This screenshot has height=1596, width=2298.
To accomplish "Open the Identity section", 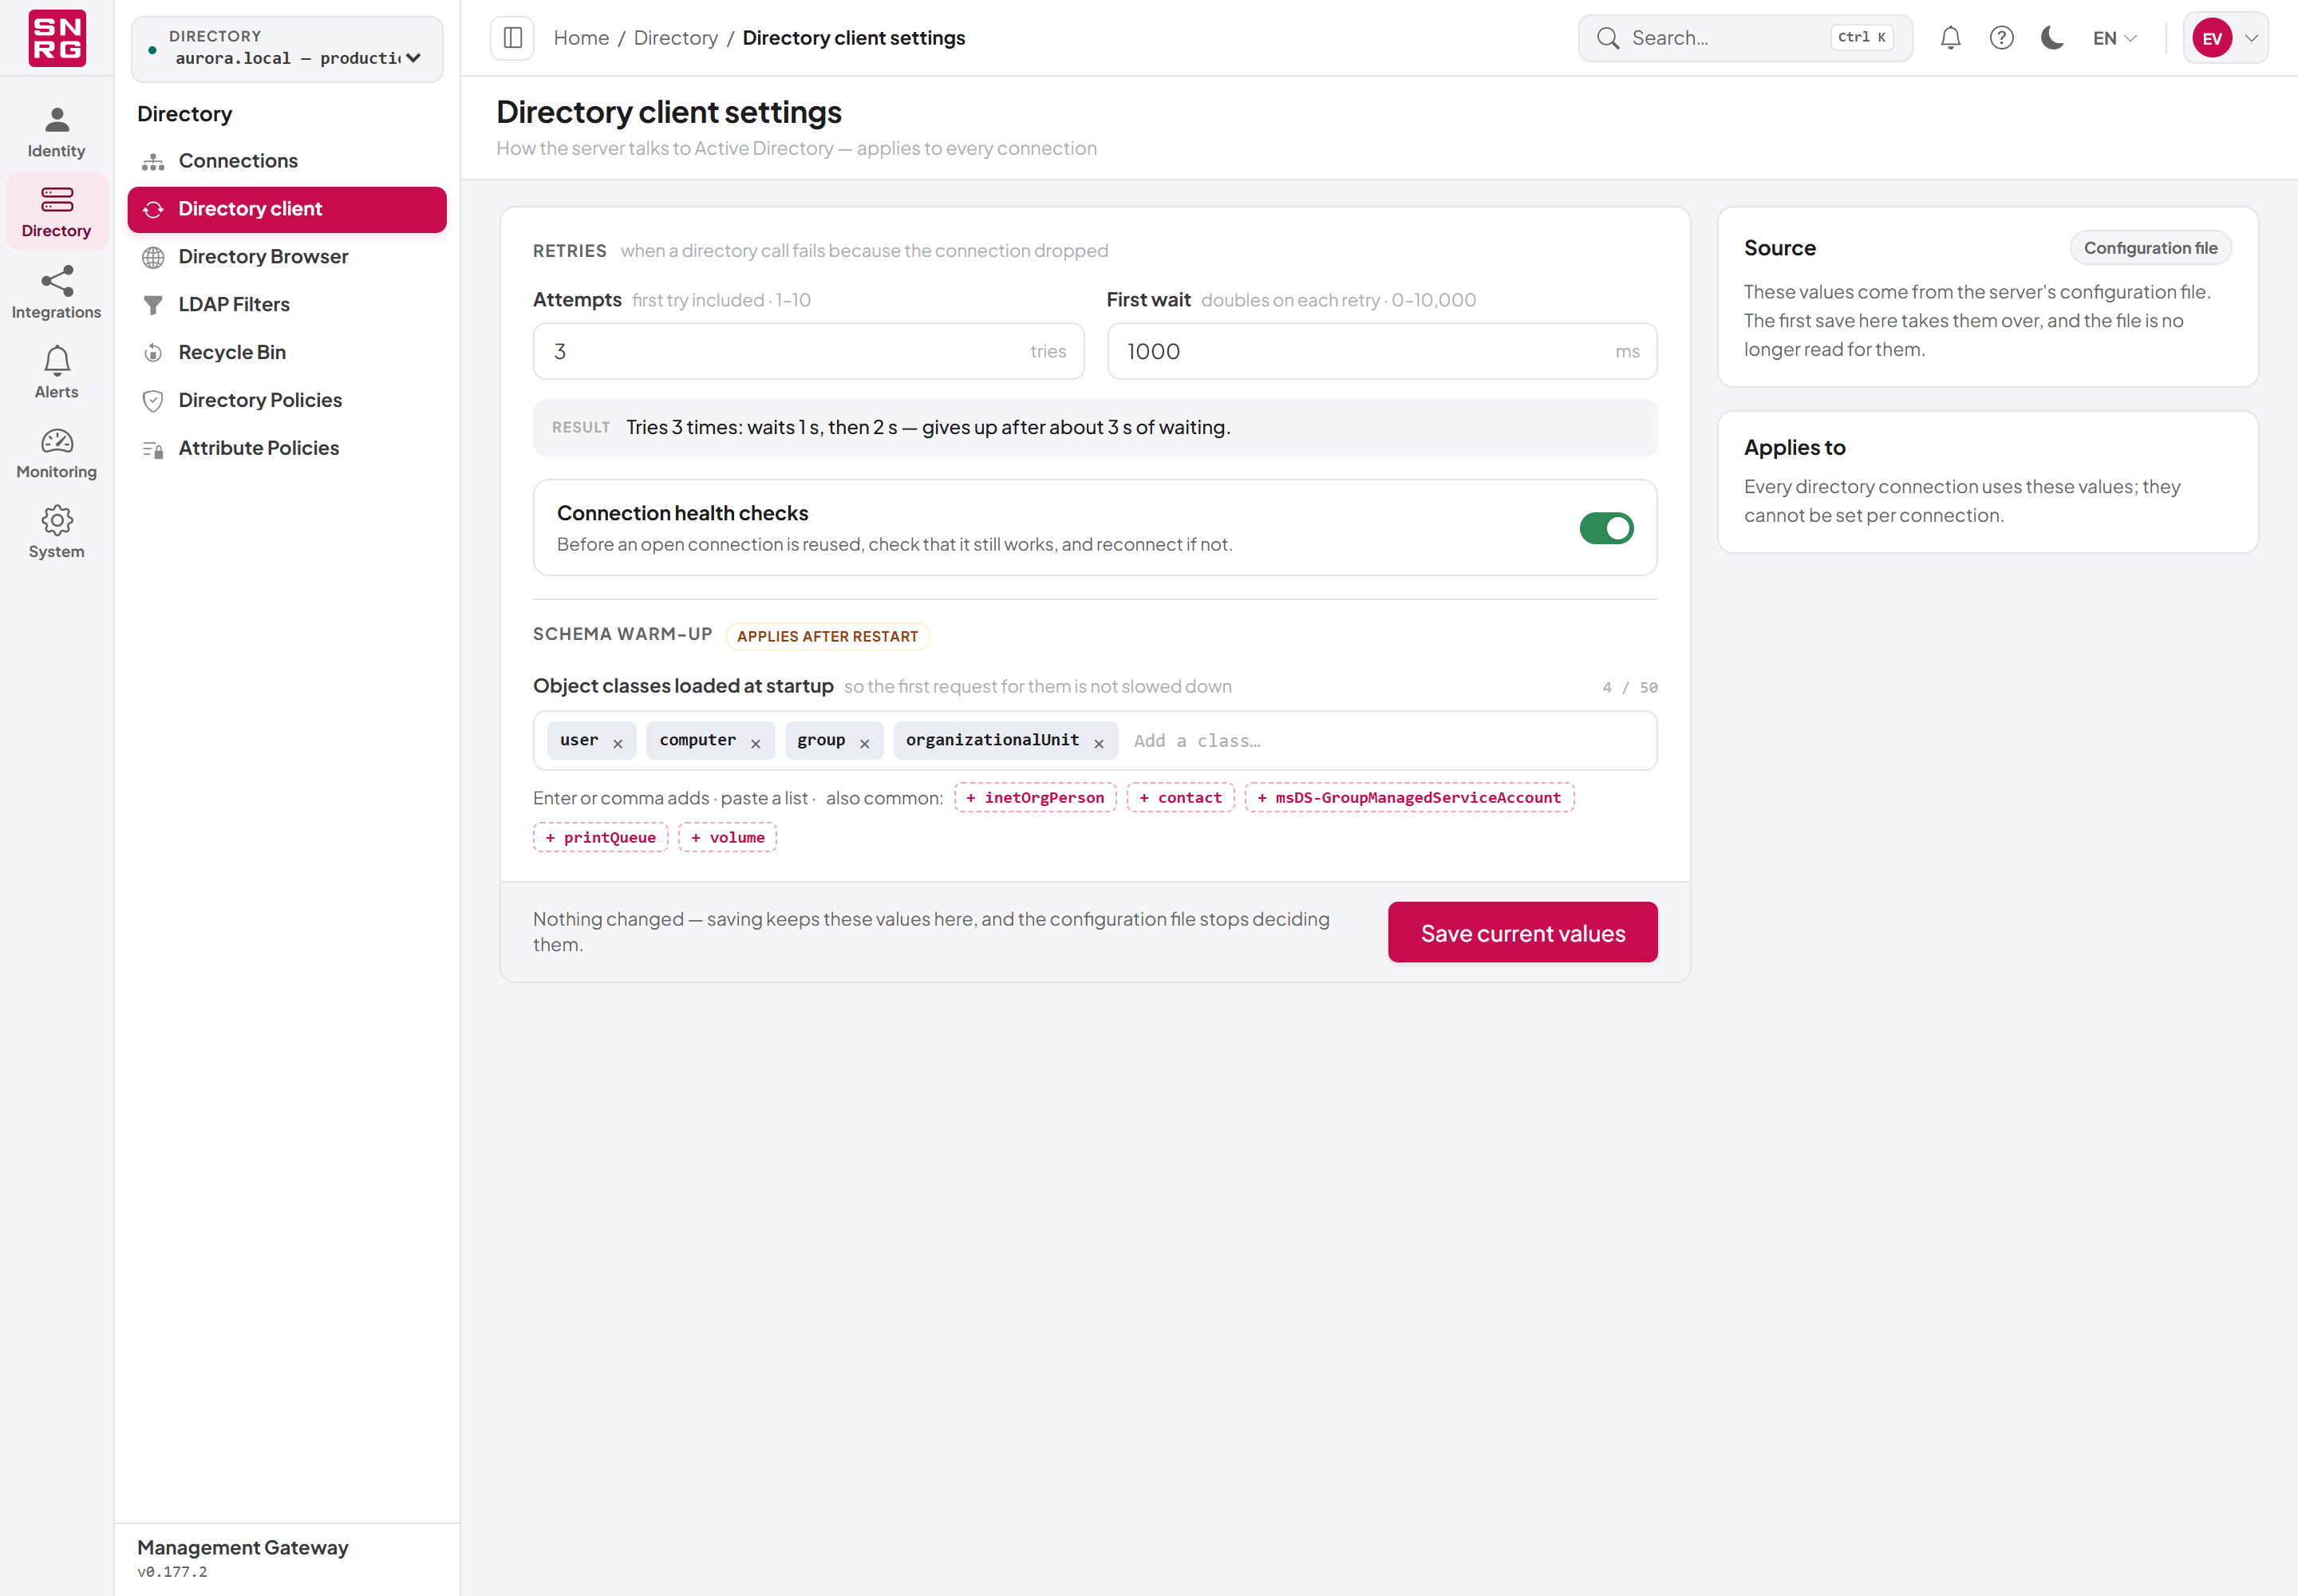I will (x=57, y=132).
